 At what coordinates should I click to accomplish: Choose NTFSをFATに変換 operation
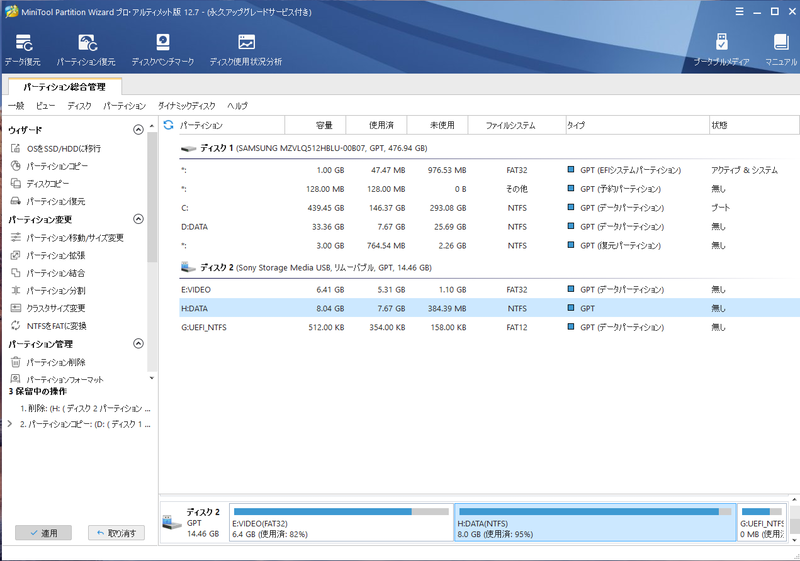pyautogui.click(x=56, y=326)
